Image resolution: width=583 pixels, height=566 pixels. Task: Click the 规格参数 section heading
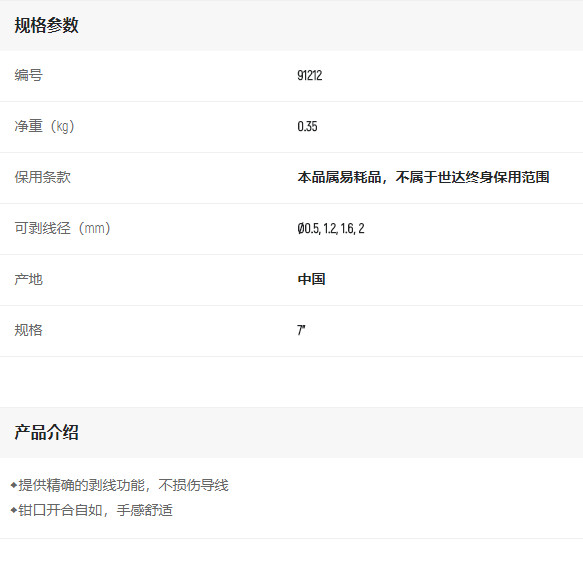(x=46, y=25)
